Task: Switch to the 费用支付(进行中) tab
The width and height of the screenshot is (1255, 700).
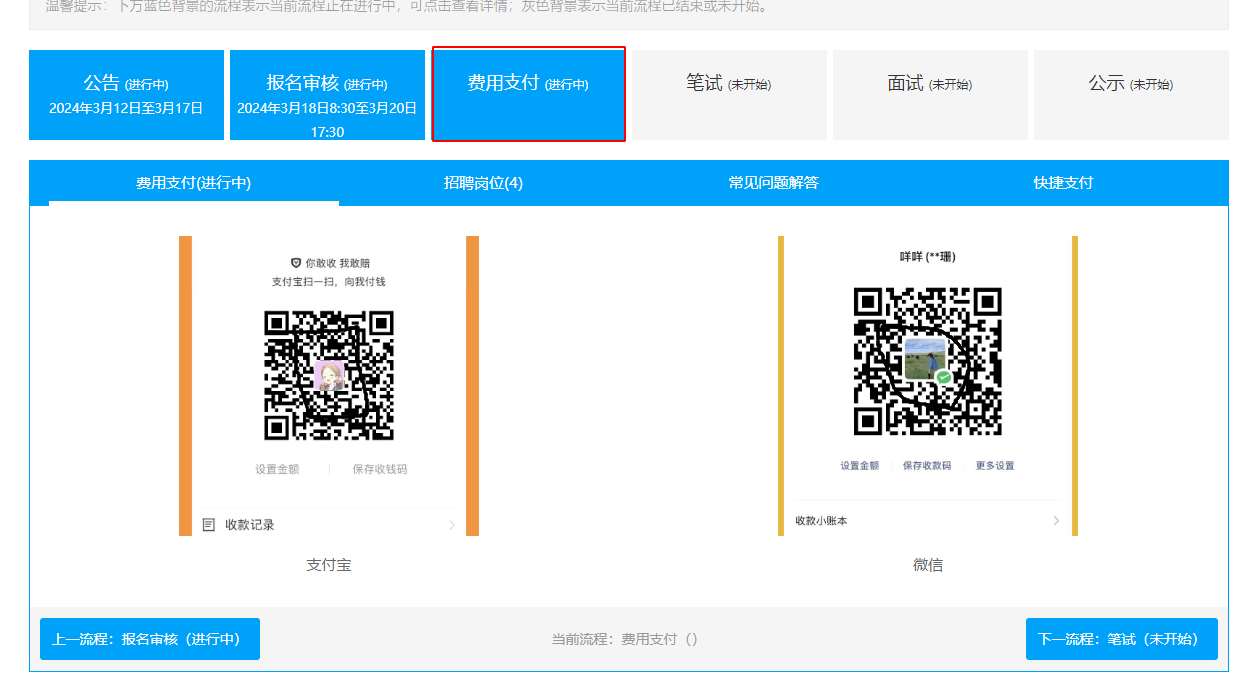Action: (x=194, y=183)
